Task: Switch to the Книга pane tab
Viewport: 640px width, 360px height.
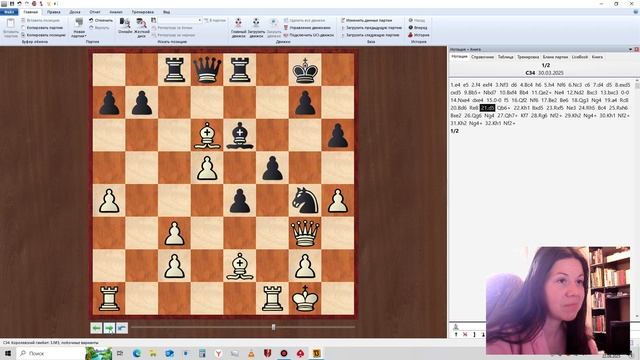Action: pos(597,57)
